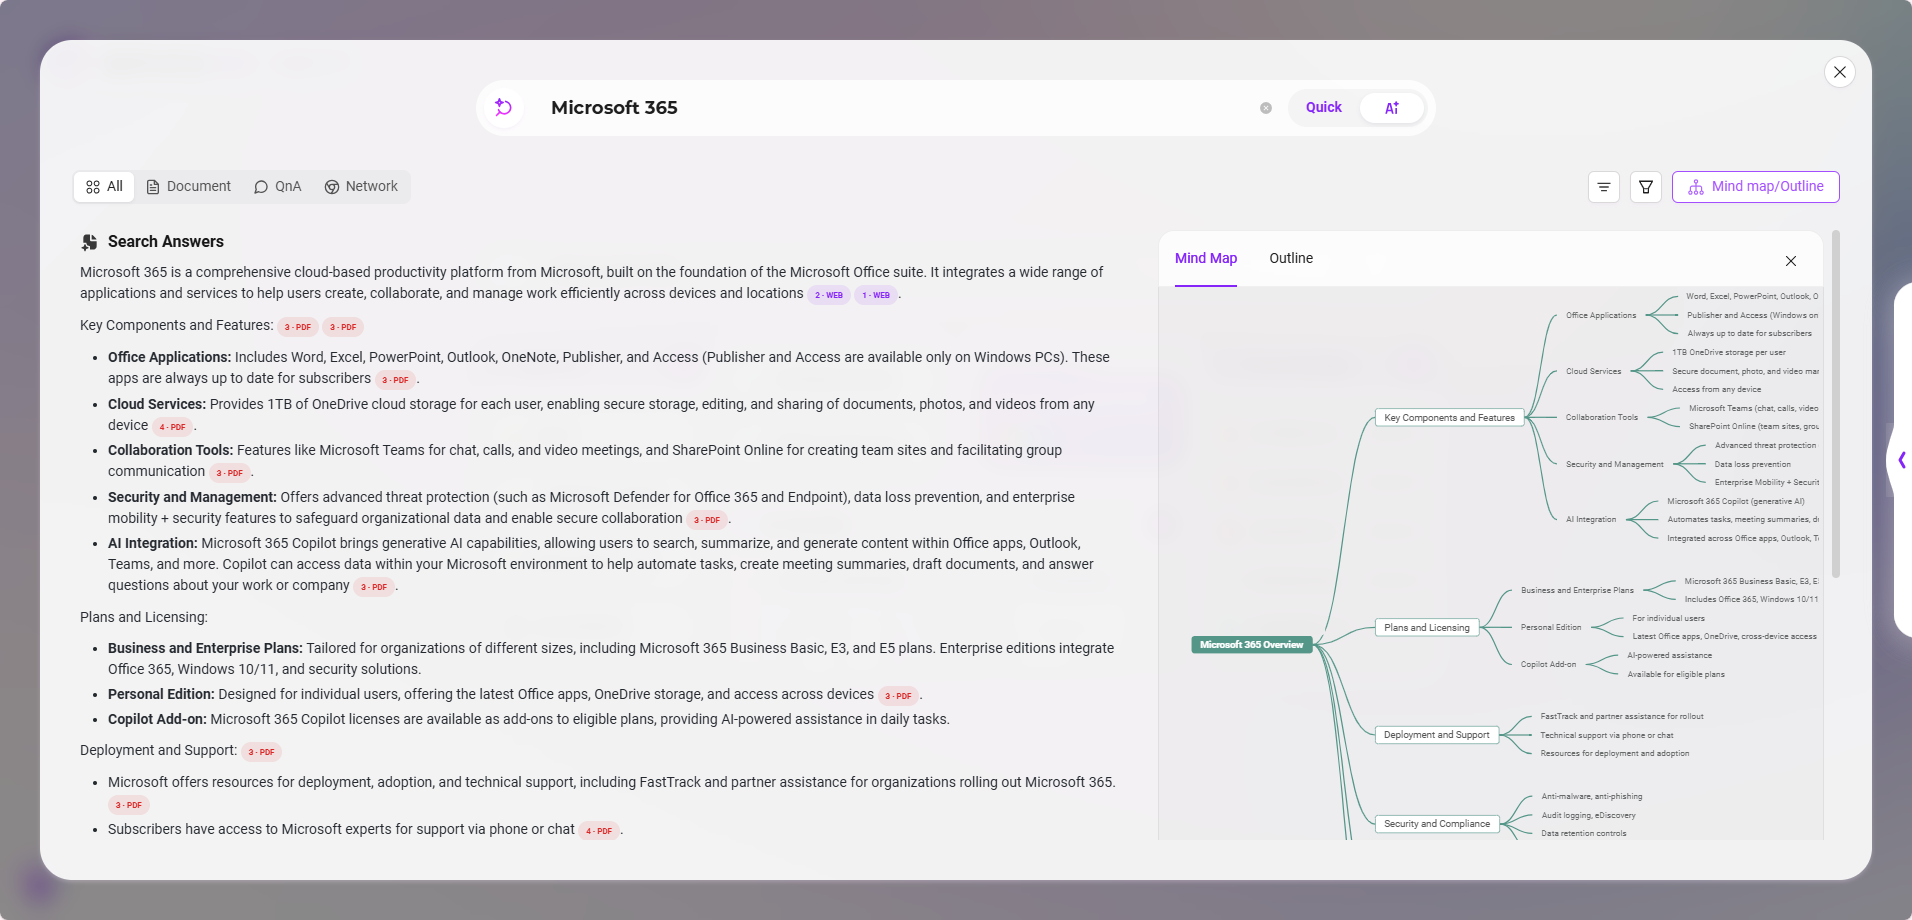Toggle the Mind map/Outline panel button
Image resolution: width=1912 pixels, height=920 pixels.
(x=1755, y=187)
